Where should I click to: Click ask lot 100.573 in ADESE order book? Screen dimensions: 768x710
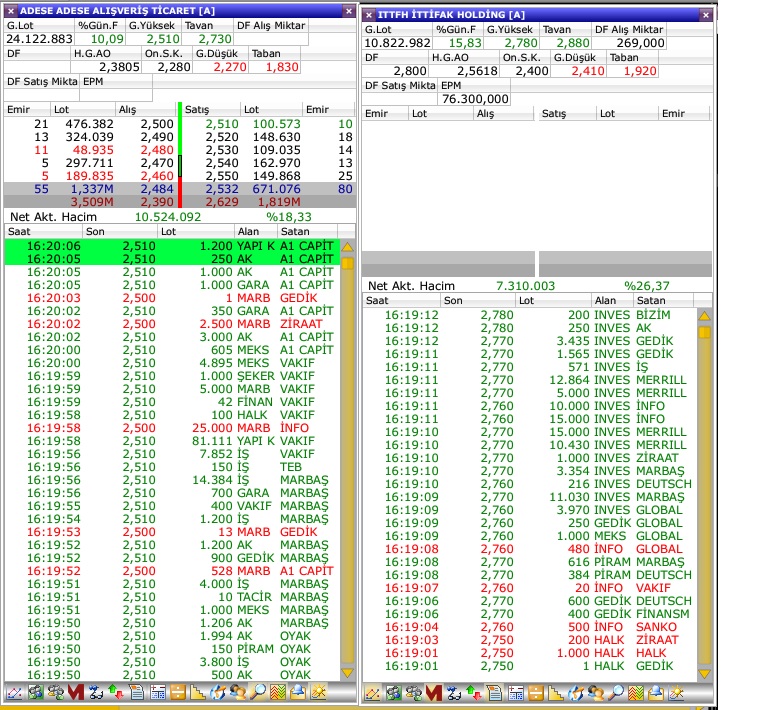pyautogui.click(x=277, y=124)
